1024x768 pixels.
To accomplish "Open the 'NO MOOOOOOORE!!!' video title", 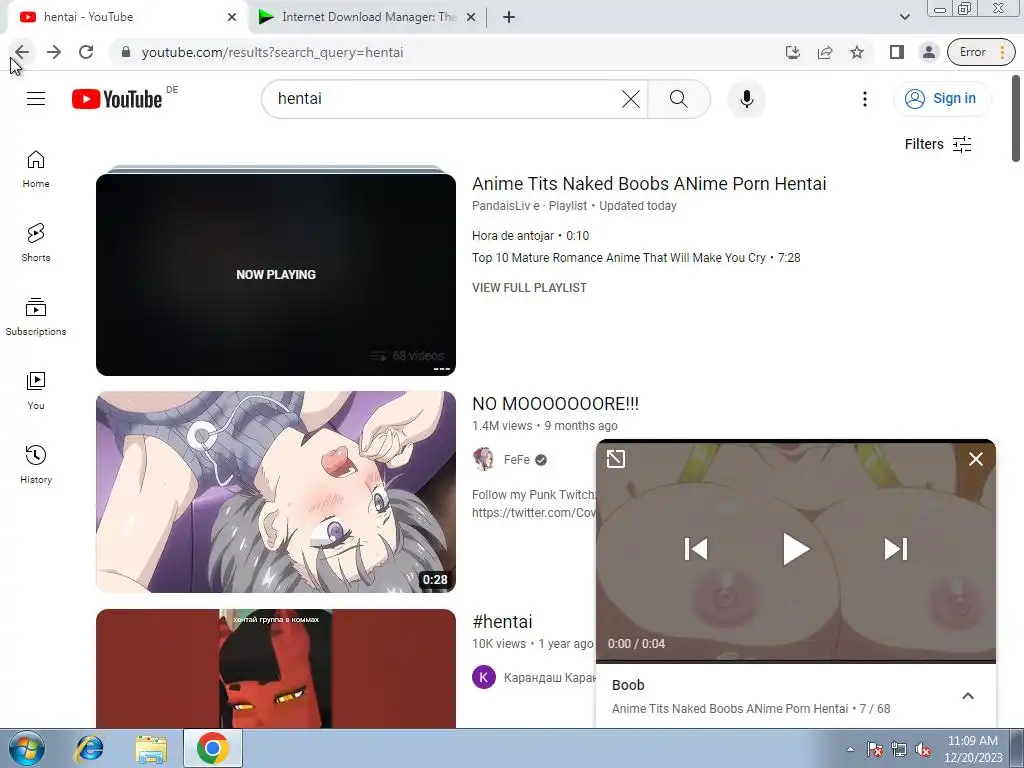I will (555, 404).
